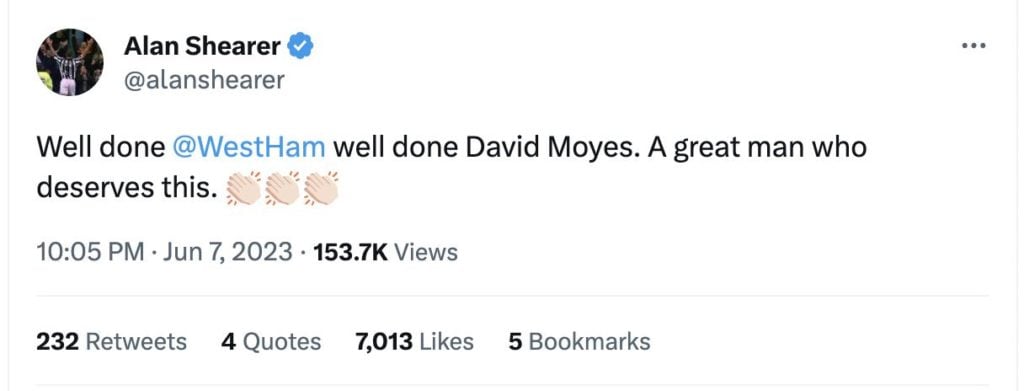Click the words David Moyes in tweet
Image resolution: width=1024 pixels, height=391 pixels.
[553, 149]
